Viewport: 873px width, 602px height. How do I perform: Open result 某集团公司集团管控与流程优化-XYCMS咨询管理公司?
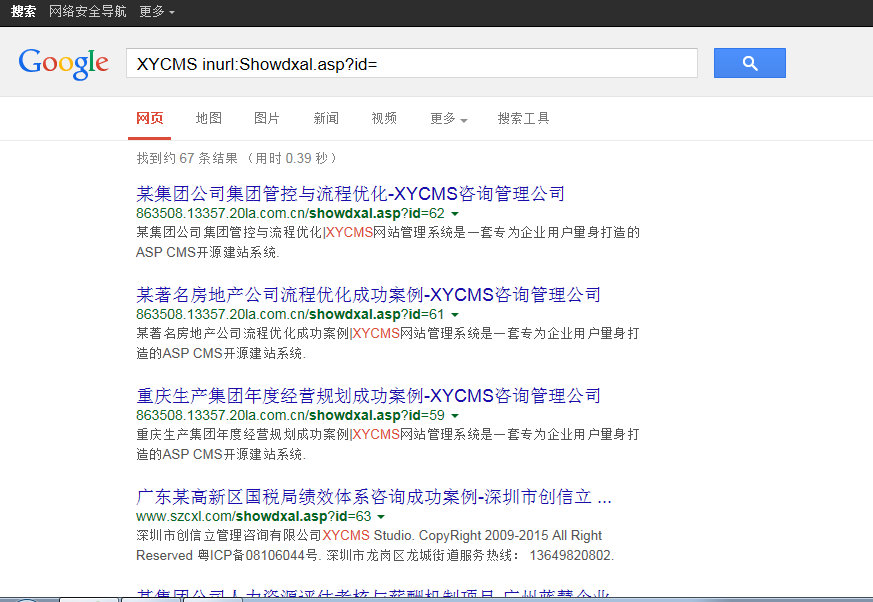point(350,194)
